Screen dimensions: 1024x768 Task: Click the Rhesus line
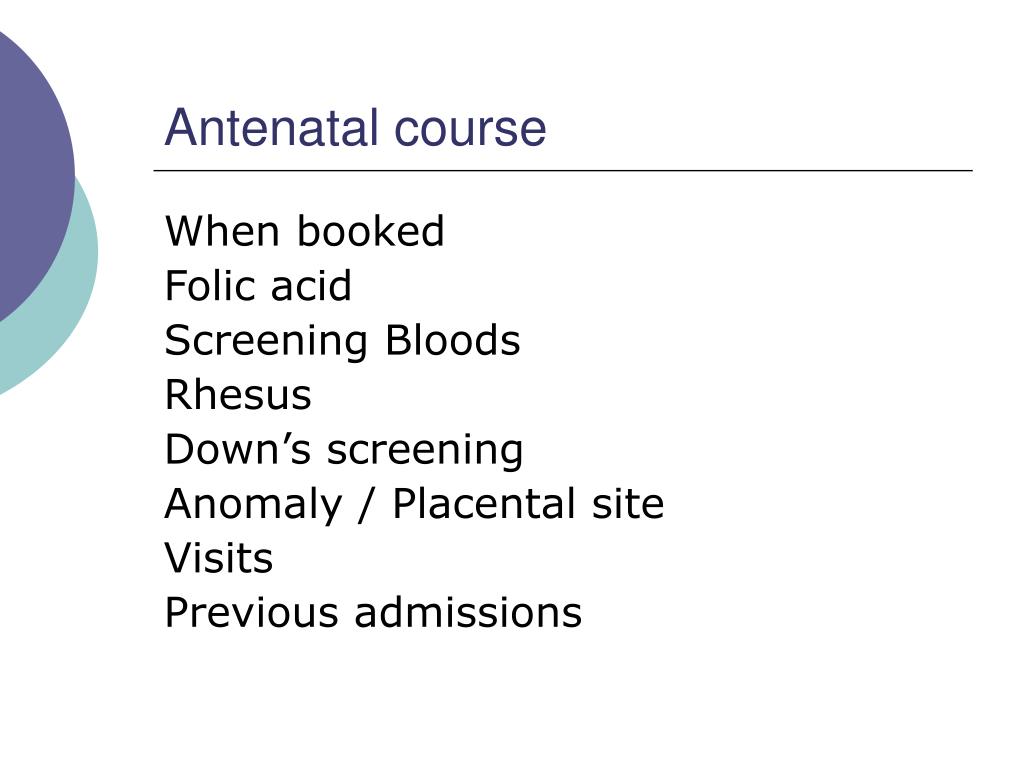[238, 394]
